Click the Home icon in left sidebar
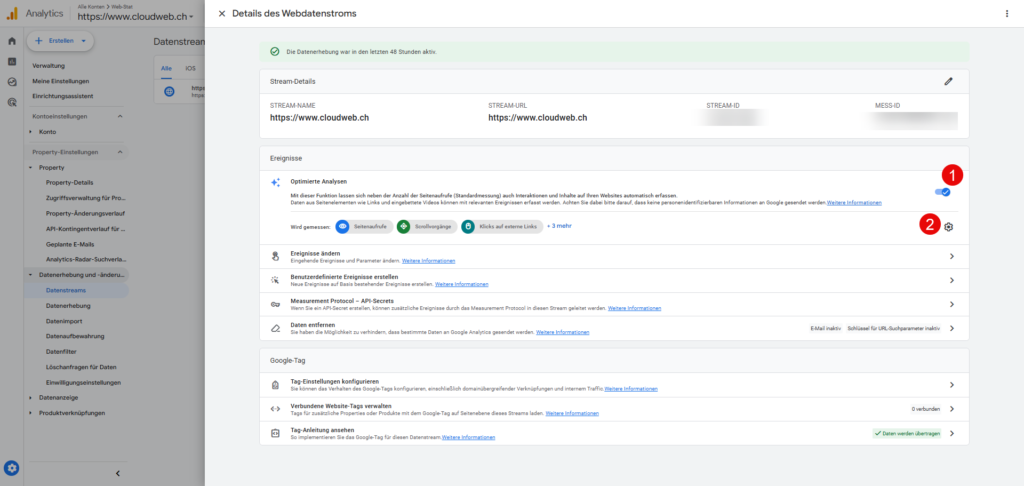Viewport: 1024px width, 486px height. pos(12,42)
